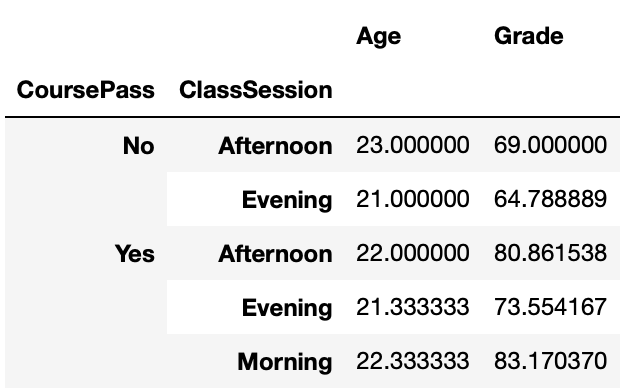Click the Grade column header
This screenshot has height=390, width=622.
[x=528, y=36]
